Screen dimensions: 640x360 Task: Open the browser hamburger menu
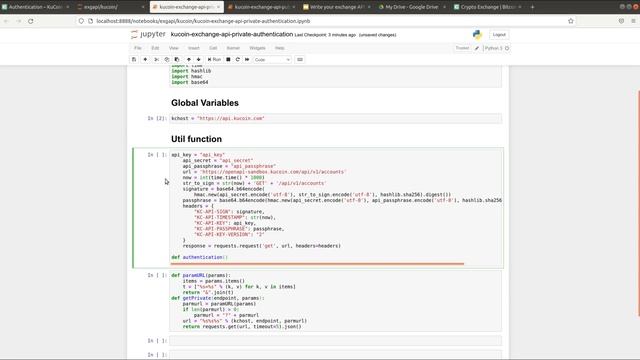coord(633,21)
